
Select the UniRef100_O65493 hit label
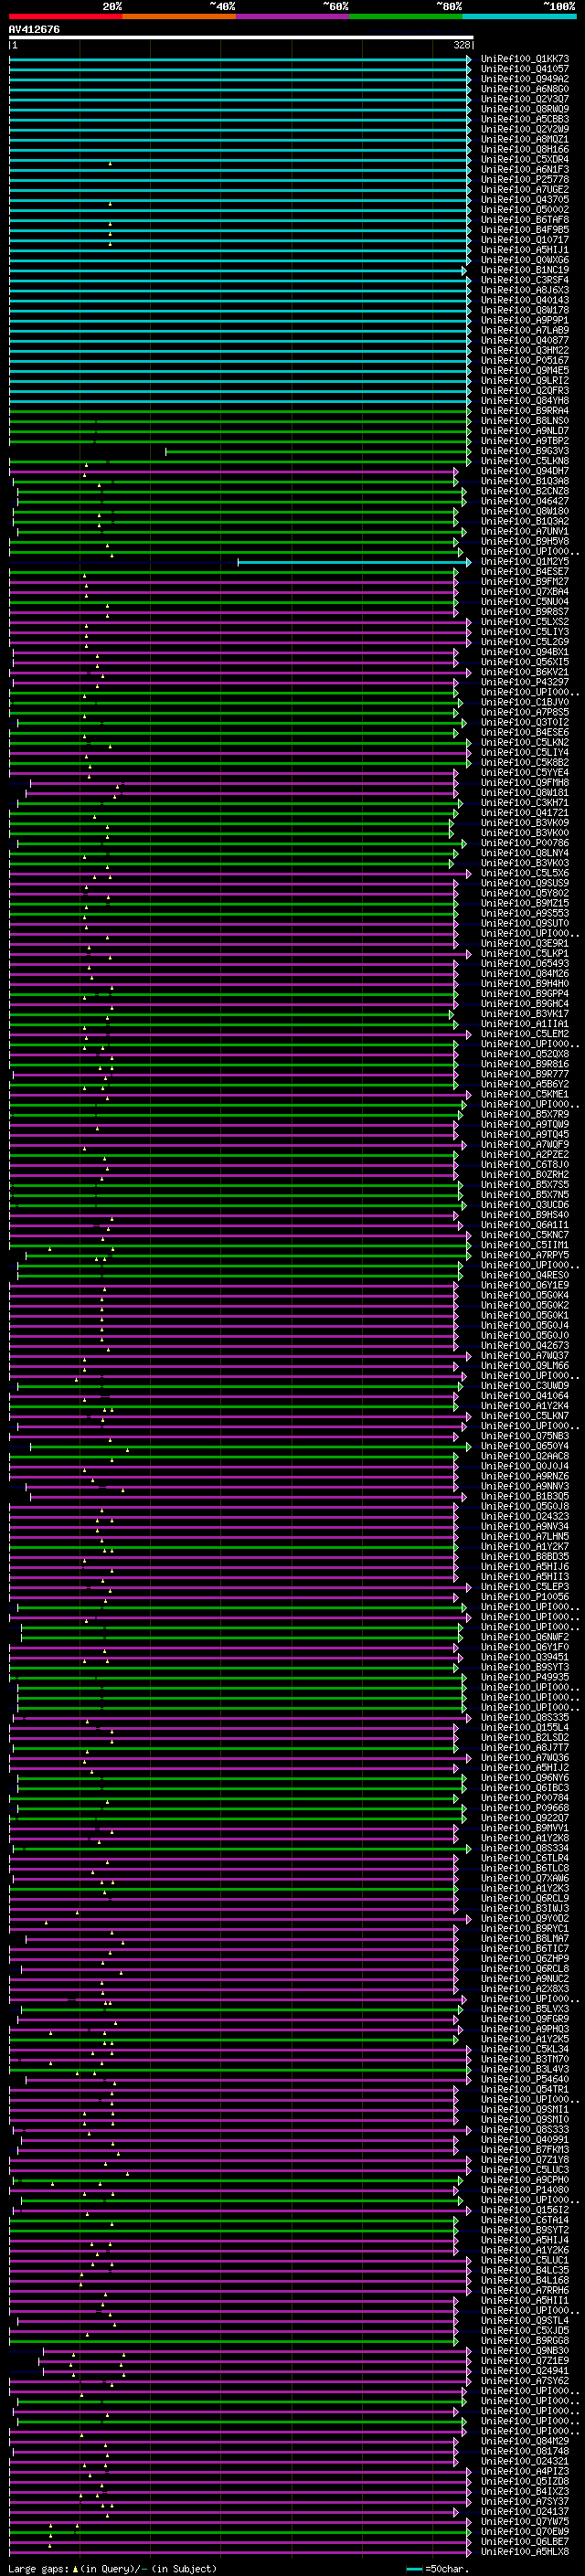[525, 964]
